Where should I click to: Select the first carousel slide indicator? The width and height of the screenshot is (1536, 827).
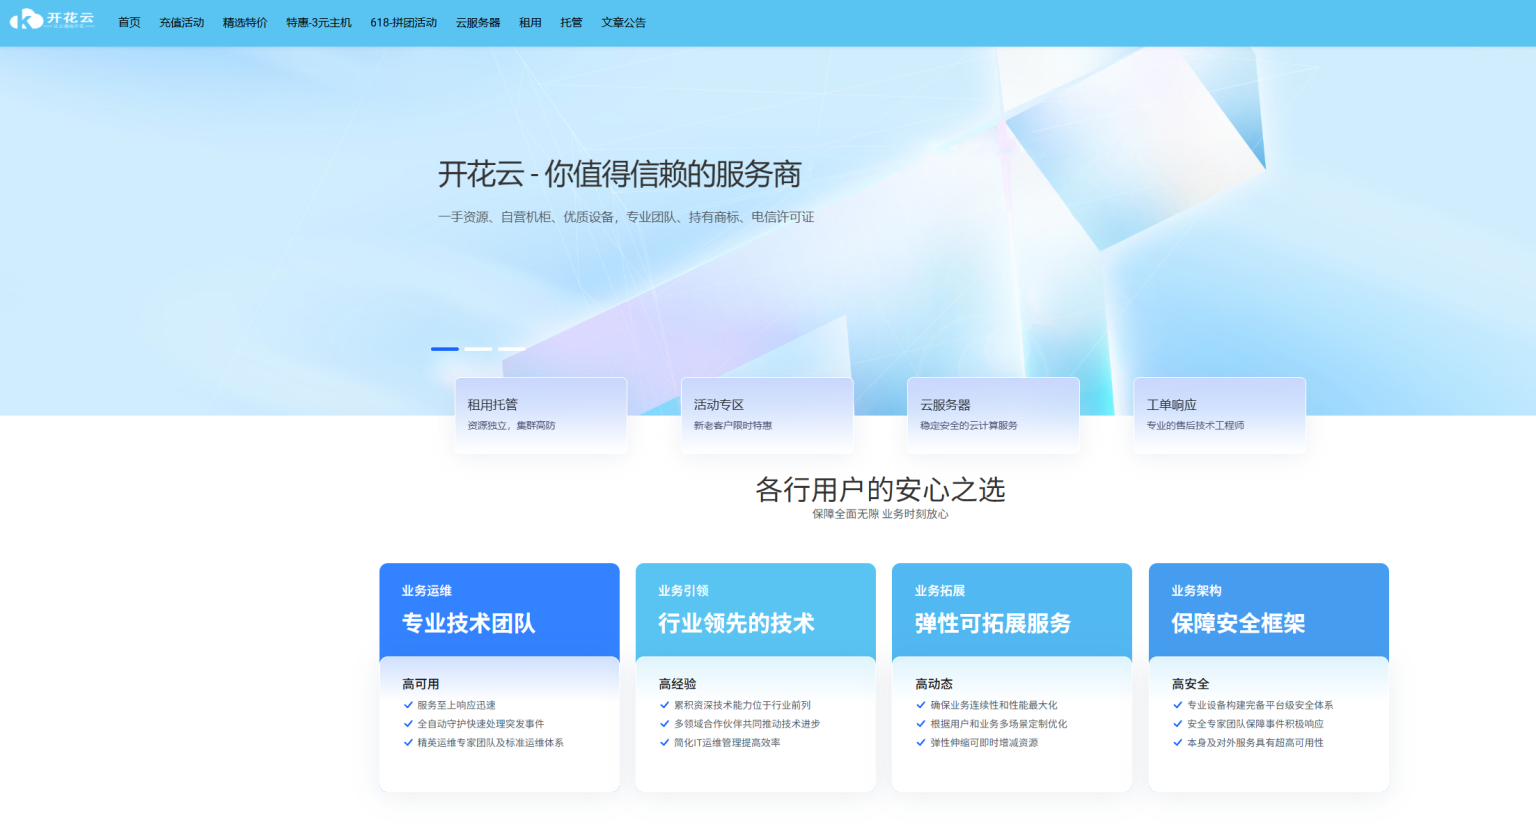coord(445,349)
